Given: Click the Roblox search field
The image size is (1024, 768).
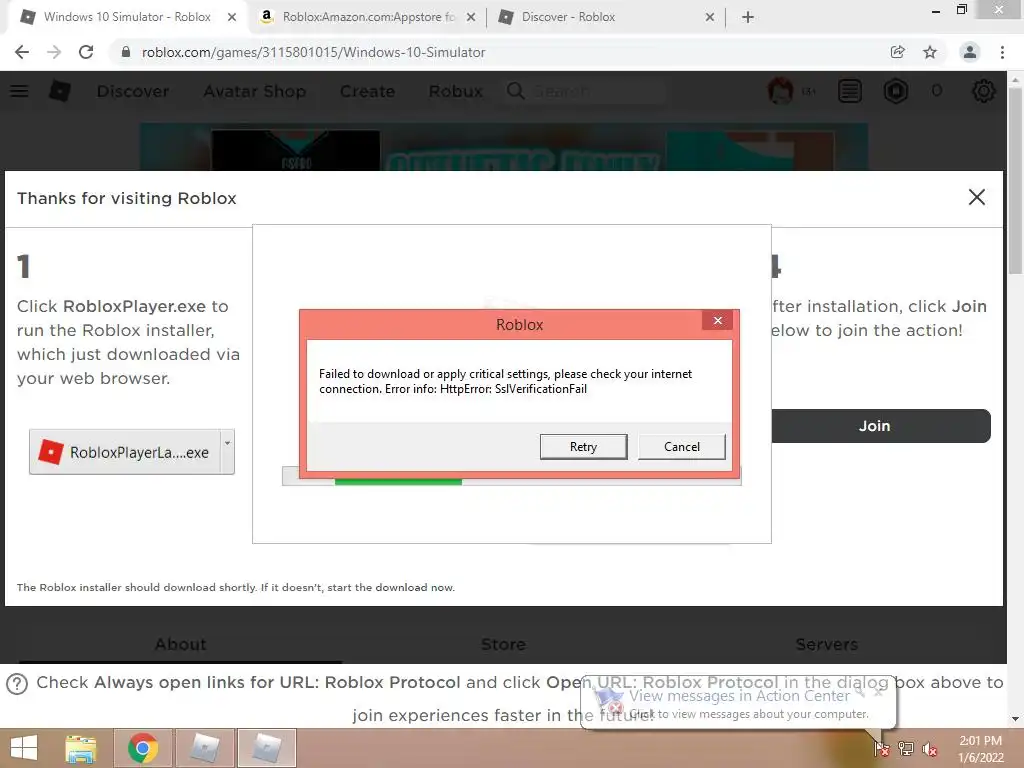Looking at the screenshot, I should click(x=598, y=91).
